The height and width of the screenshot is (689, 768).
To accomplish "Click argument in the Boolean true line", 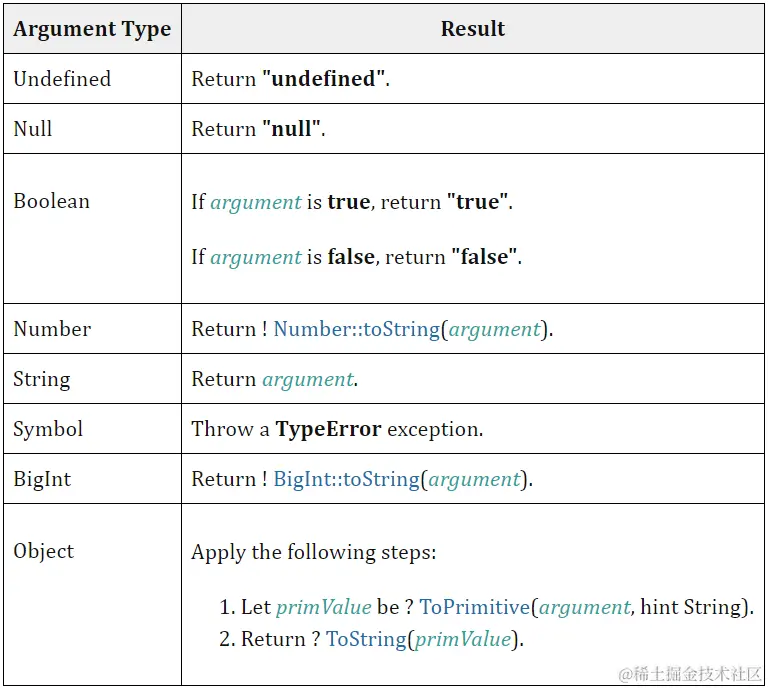I will click(x=256, y=202).
